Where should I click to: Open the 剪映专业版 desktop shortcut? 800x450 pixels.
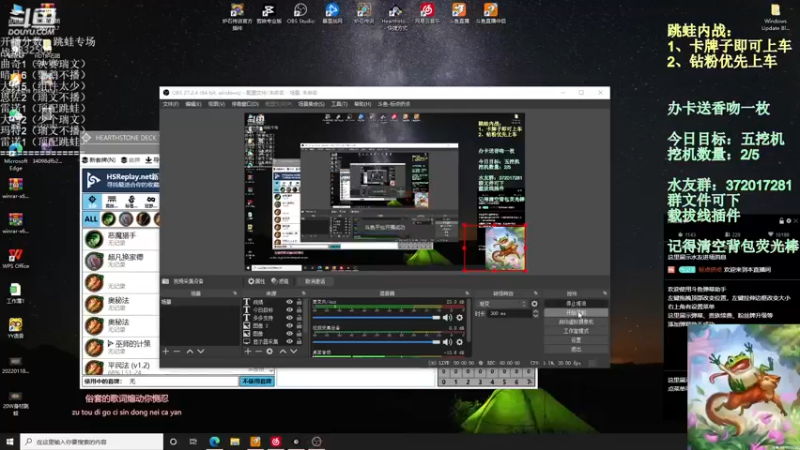pos(269,14)
